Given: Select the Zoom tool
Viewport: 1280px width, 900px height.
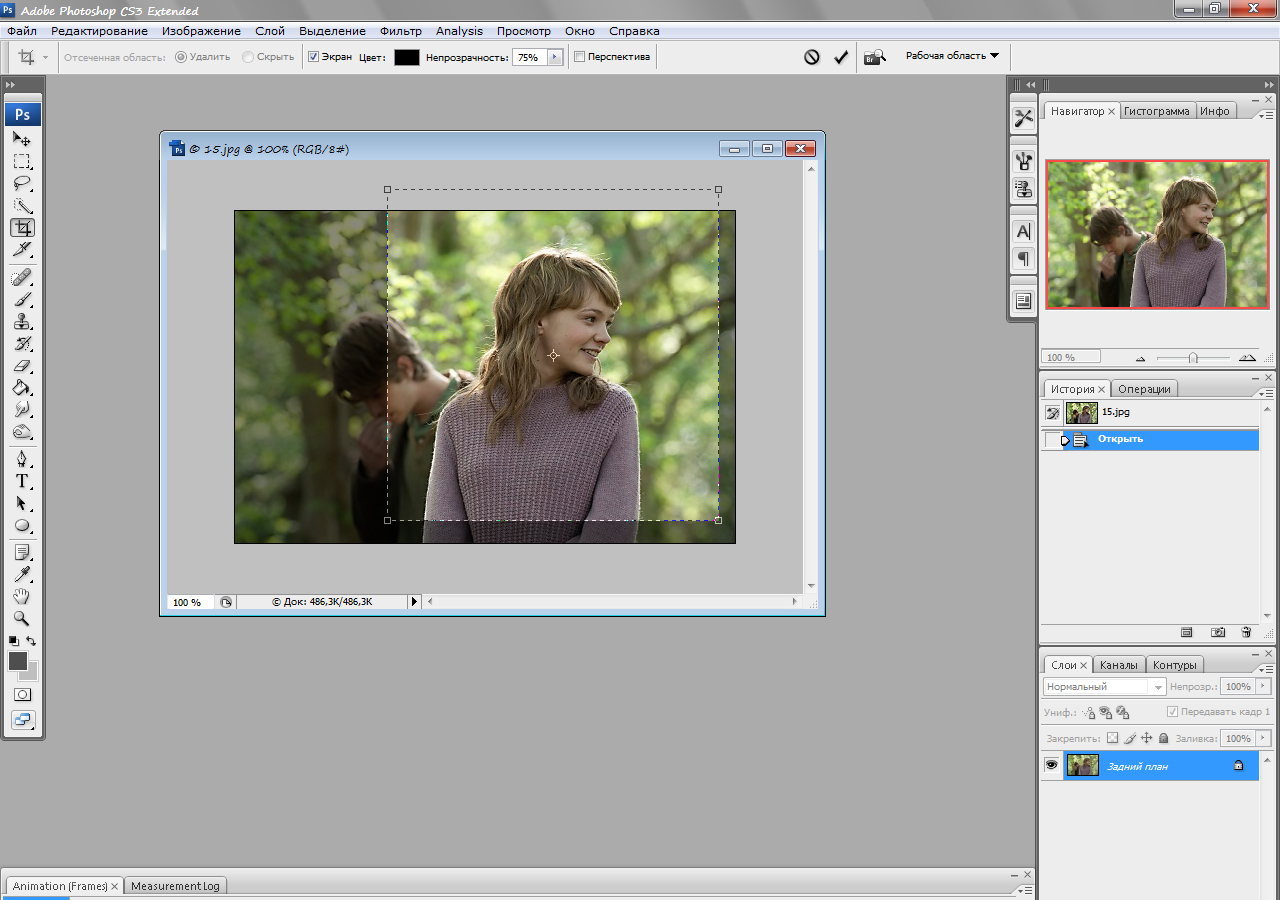Looking at the screenshot, I should click(x=22, y=618).
